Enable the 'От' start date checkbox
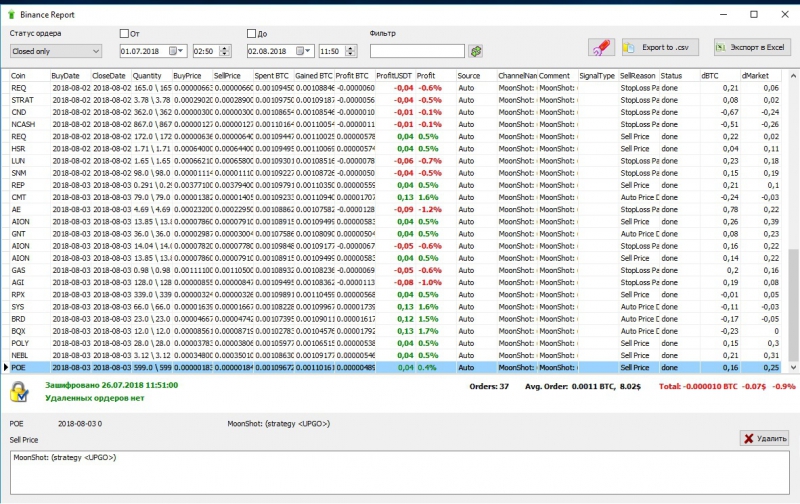Image resolution: width=800 pixels, height=504 pixels. 124,34
